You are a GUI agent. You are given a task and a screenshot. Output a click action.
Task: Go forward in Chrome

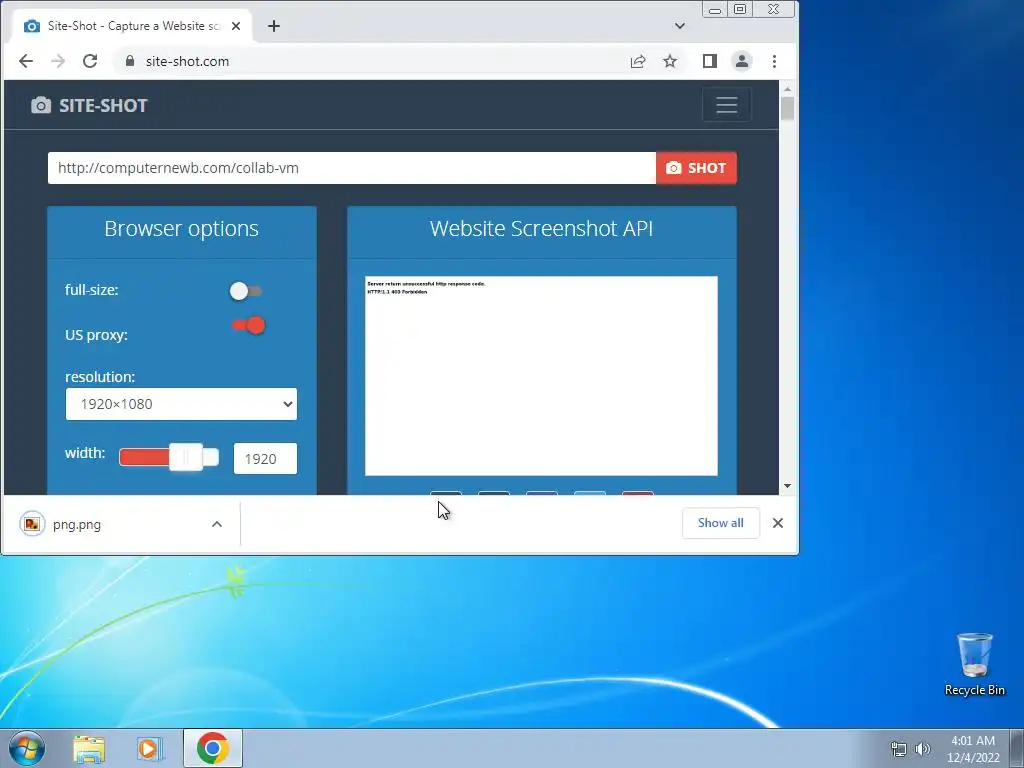pos(58,61)
